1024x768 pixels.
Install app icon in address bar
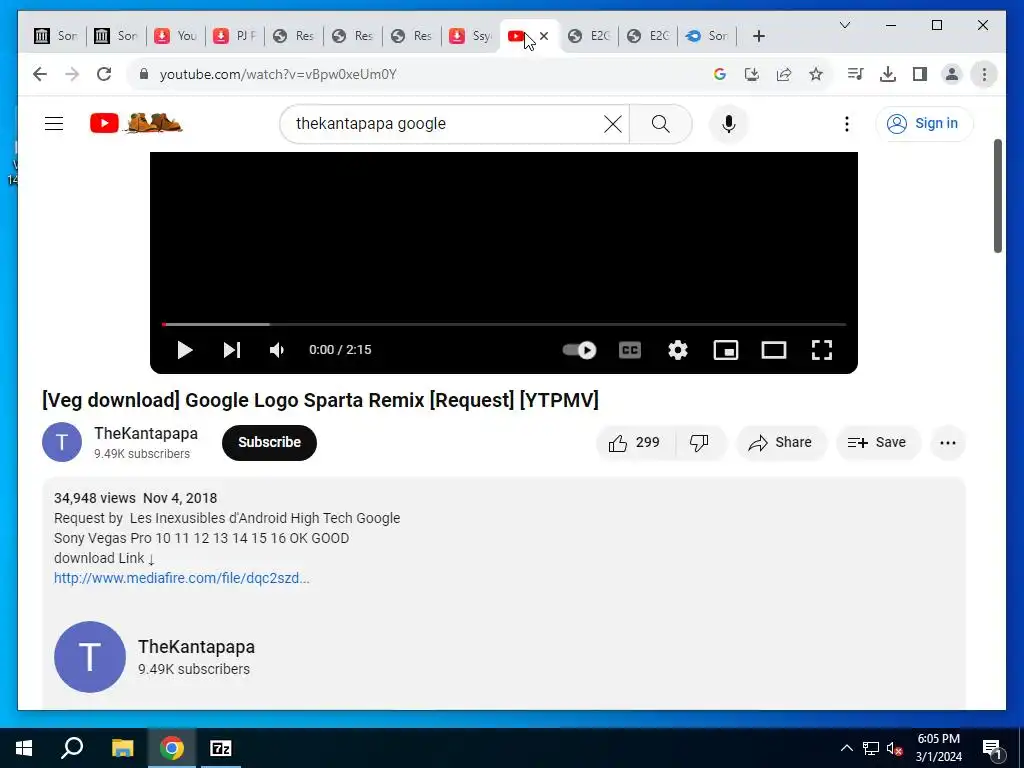pos(752,74)
